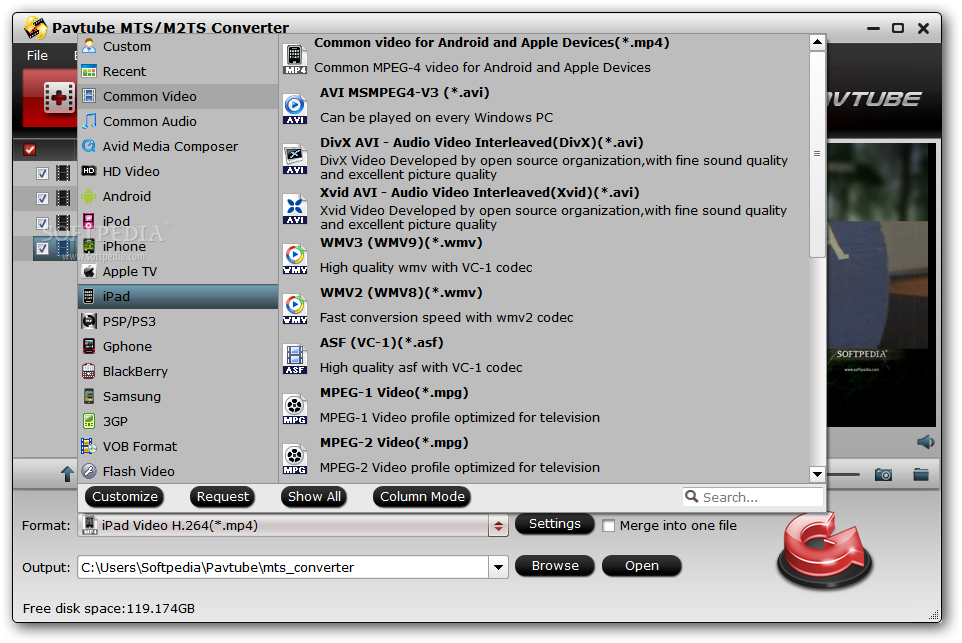Enable Merge into one file
The width and height of the screenshot is (962, 643).
click(x=609, y=526)
